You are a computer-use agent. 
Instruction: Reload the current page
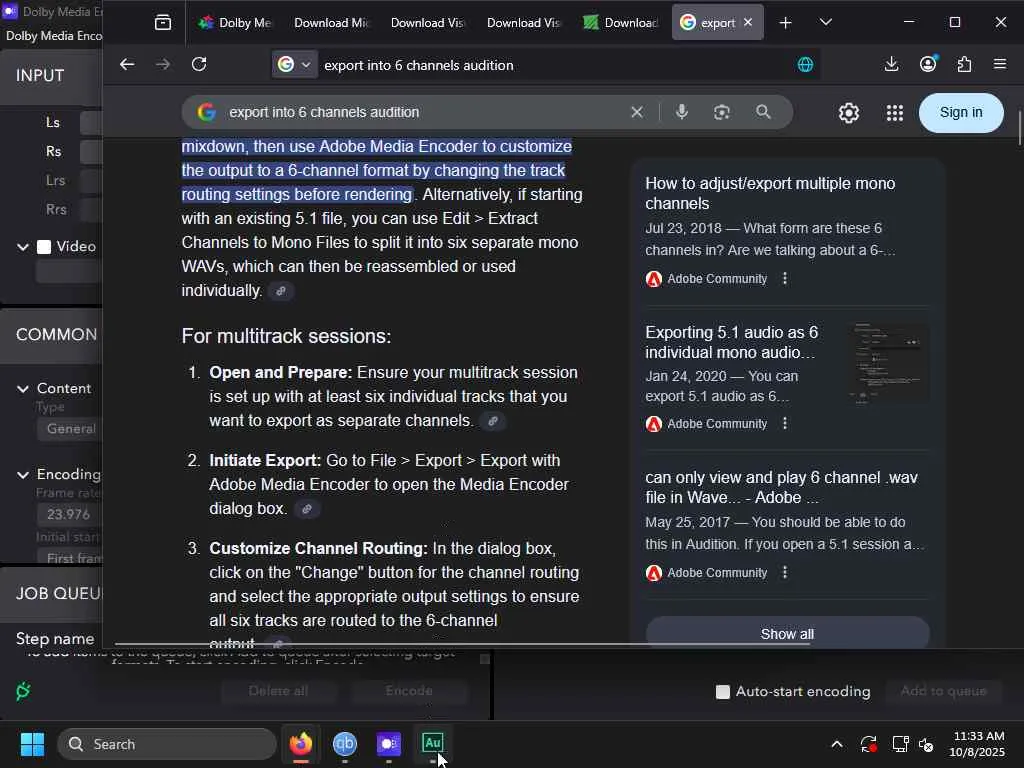coord(199,64)
